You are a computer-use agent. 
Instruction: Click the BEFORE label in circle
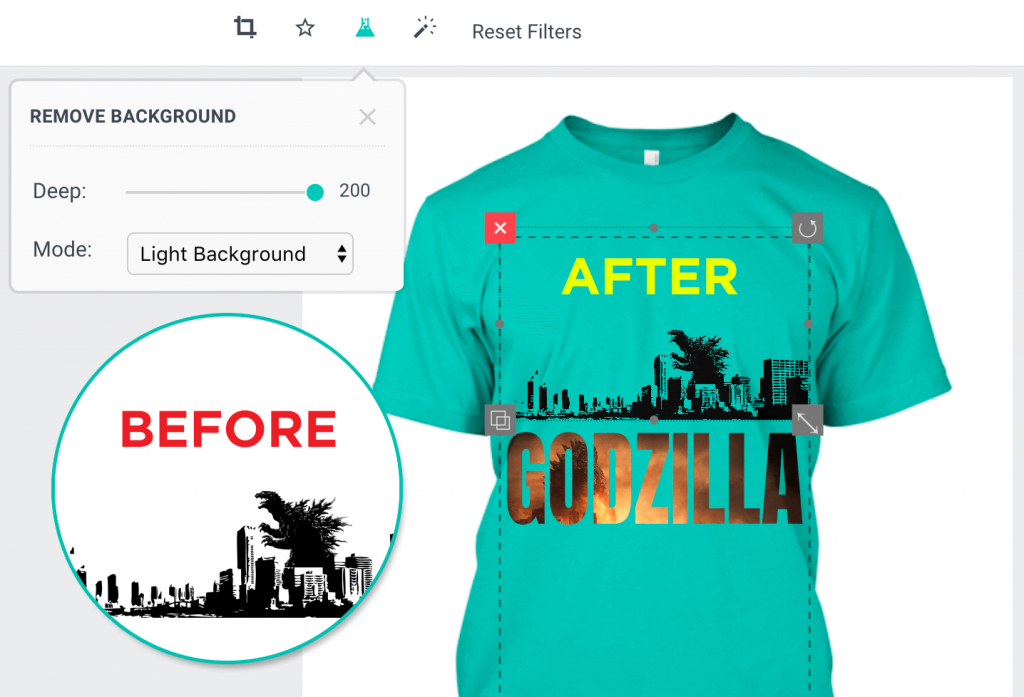[229, 429]
